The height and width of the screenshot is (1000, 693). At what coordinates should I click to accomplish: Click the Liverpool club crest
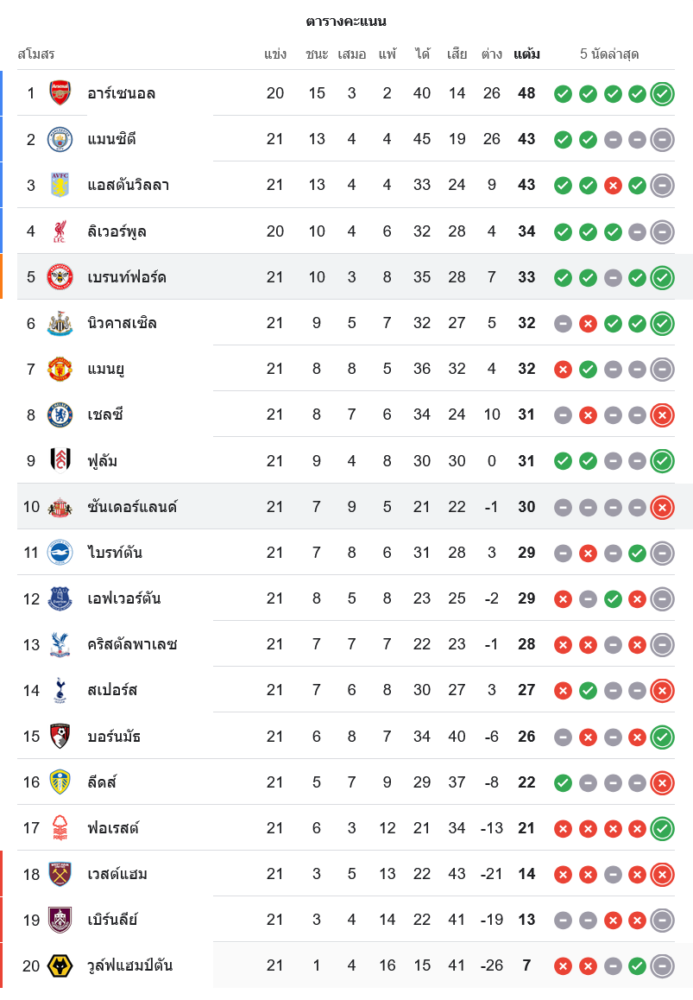[61, 231]
